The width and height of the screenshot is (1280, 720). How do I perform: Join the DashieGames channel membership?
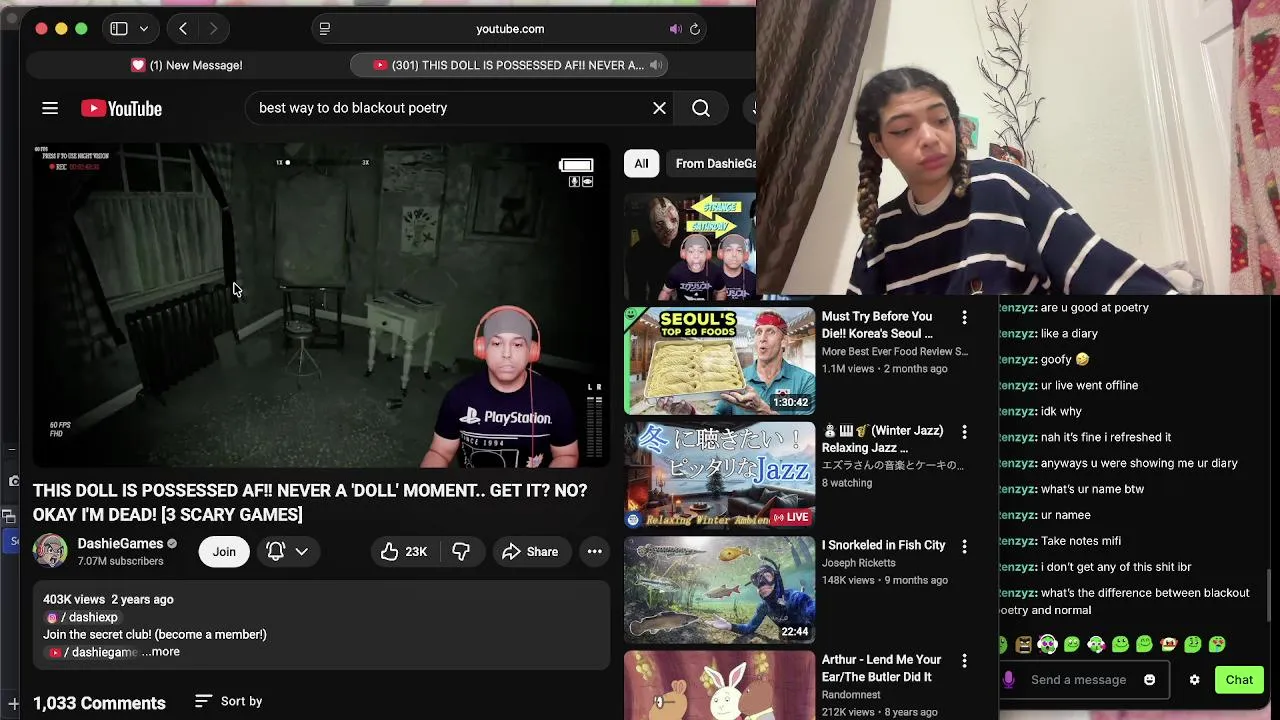point(224,552)
